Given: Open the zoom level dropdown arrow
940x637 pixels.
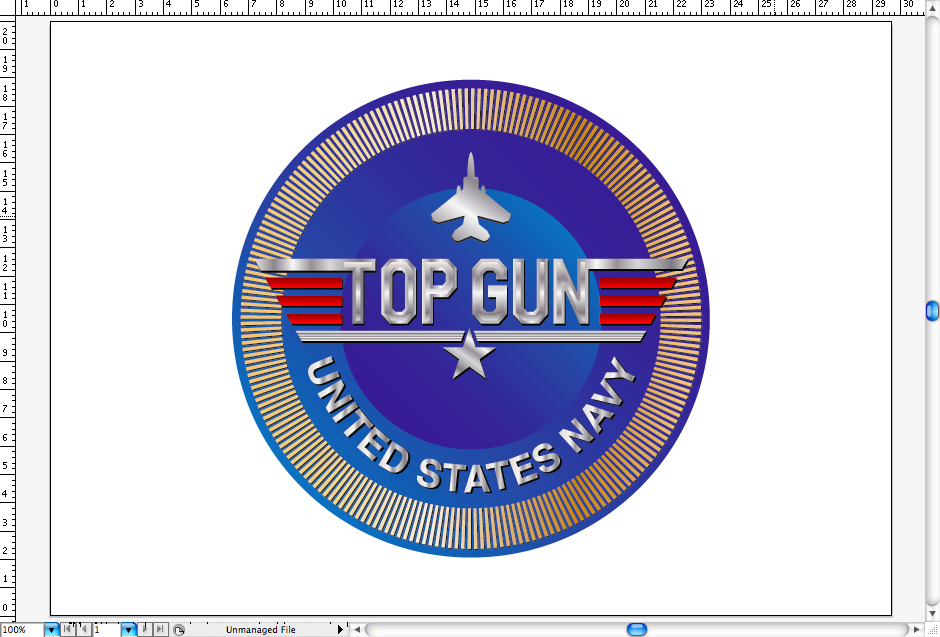Looking at the screenshot, I should 51,630.
